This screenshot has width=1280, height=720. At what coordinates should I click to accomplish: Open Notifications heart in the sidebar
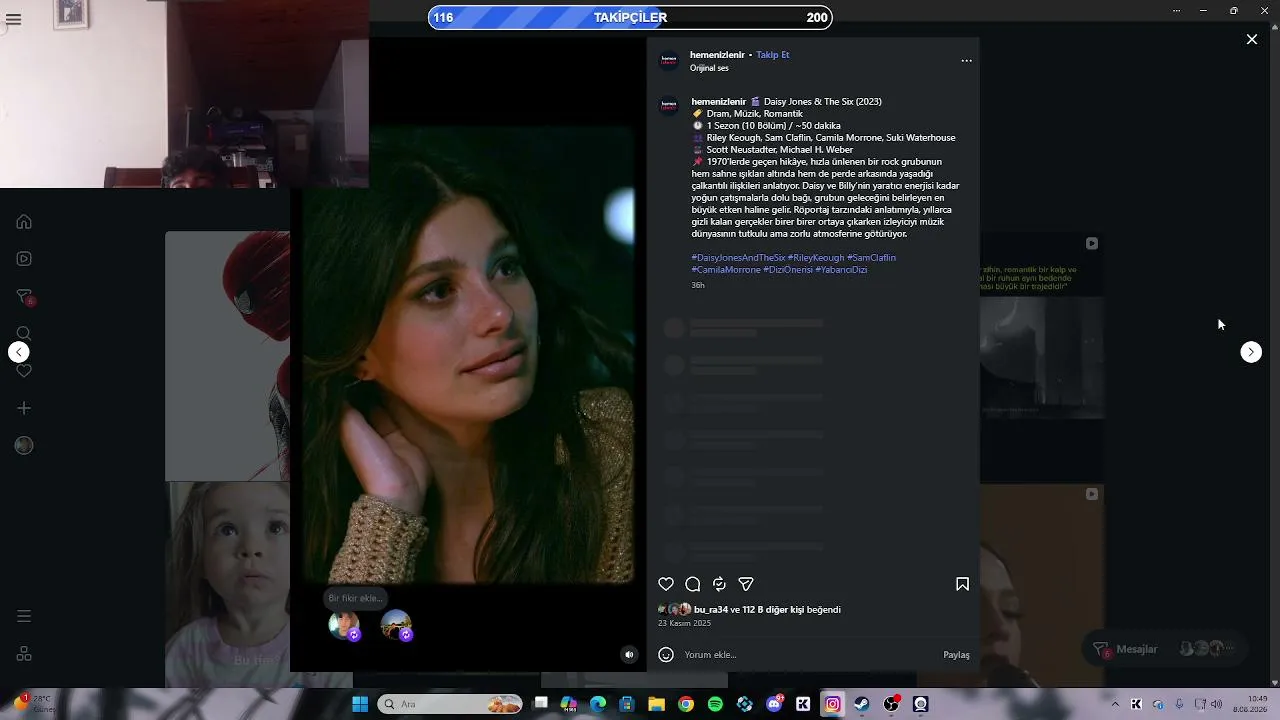point(24,371)
